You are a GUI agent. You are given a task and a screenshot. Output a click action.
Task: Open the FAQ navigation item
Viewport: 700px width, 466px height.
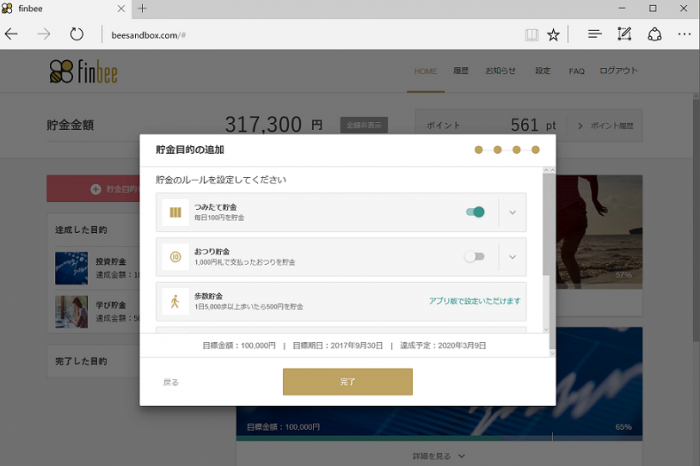pyautogui.click(x=576, y=71)
